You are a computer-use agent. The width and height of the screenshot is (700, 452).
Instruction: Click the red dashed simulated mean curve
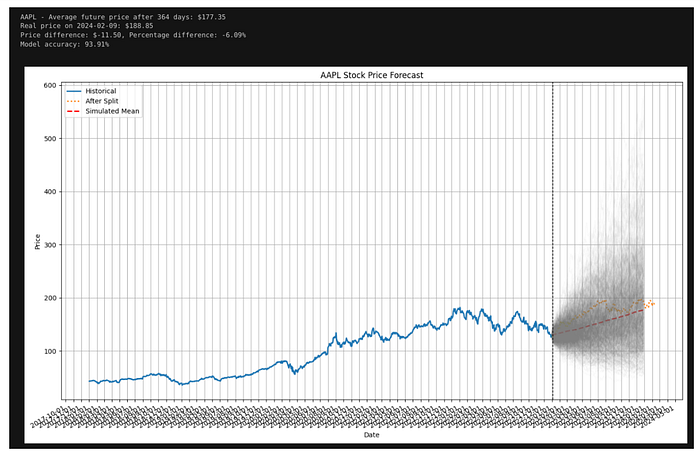(x=600, y=321)
